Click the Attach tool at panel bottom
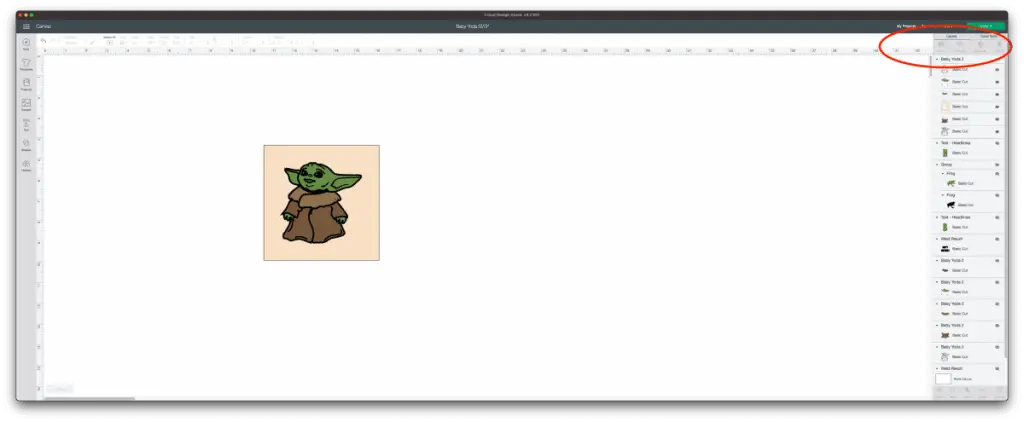The width and height of the screenshot is (1024, 422). click(x=968, y=392)
